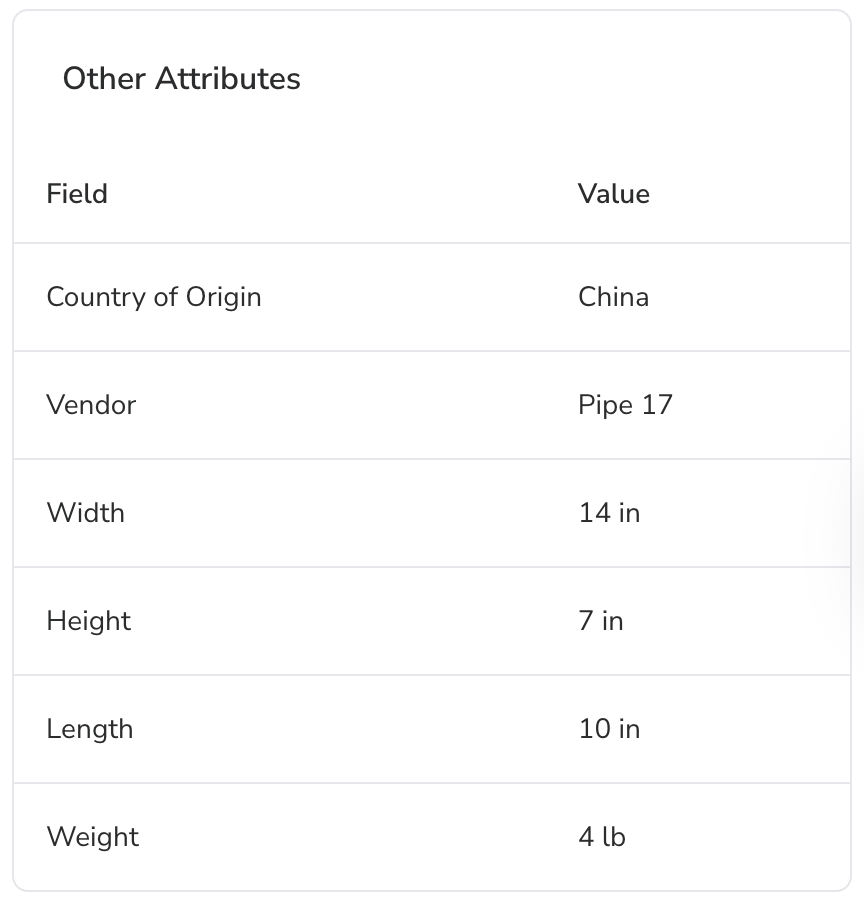Select the Length field label
This screenshot has width=864, height=900.
point(90,729)
